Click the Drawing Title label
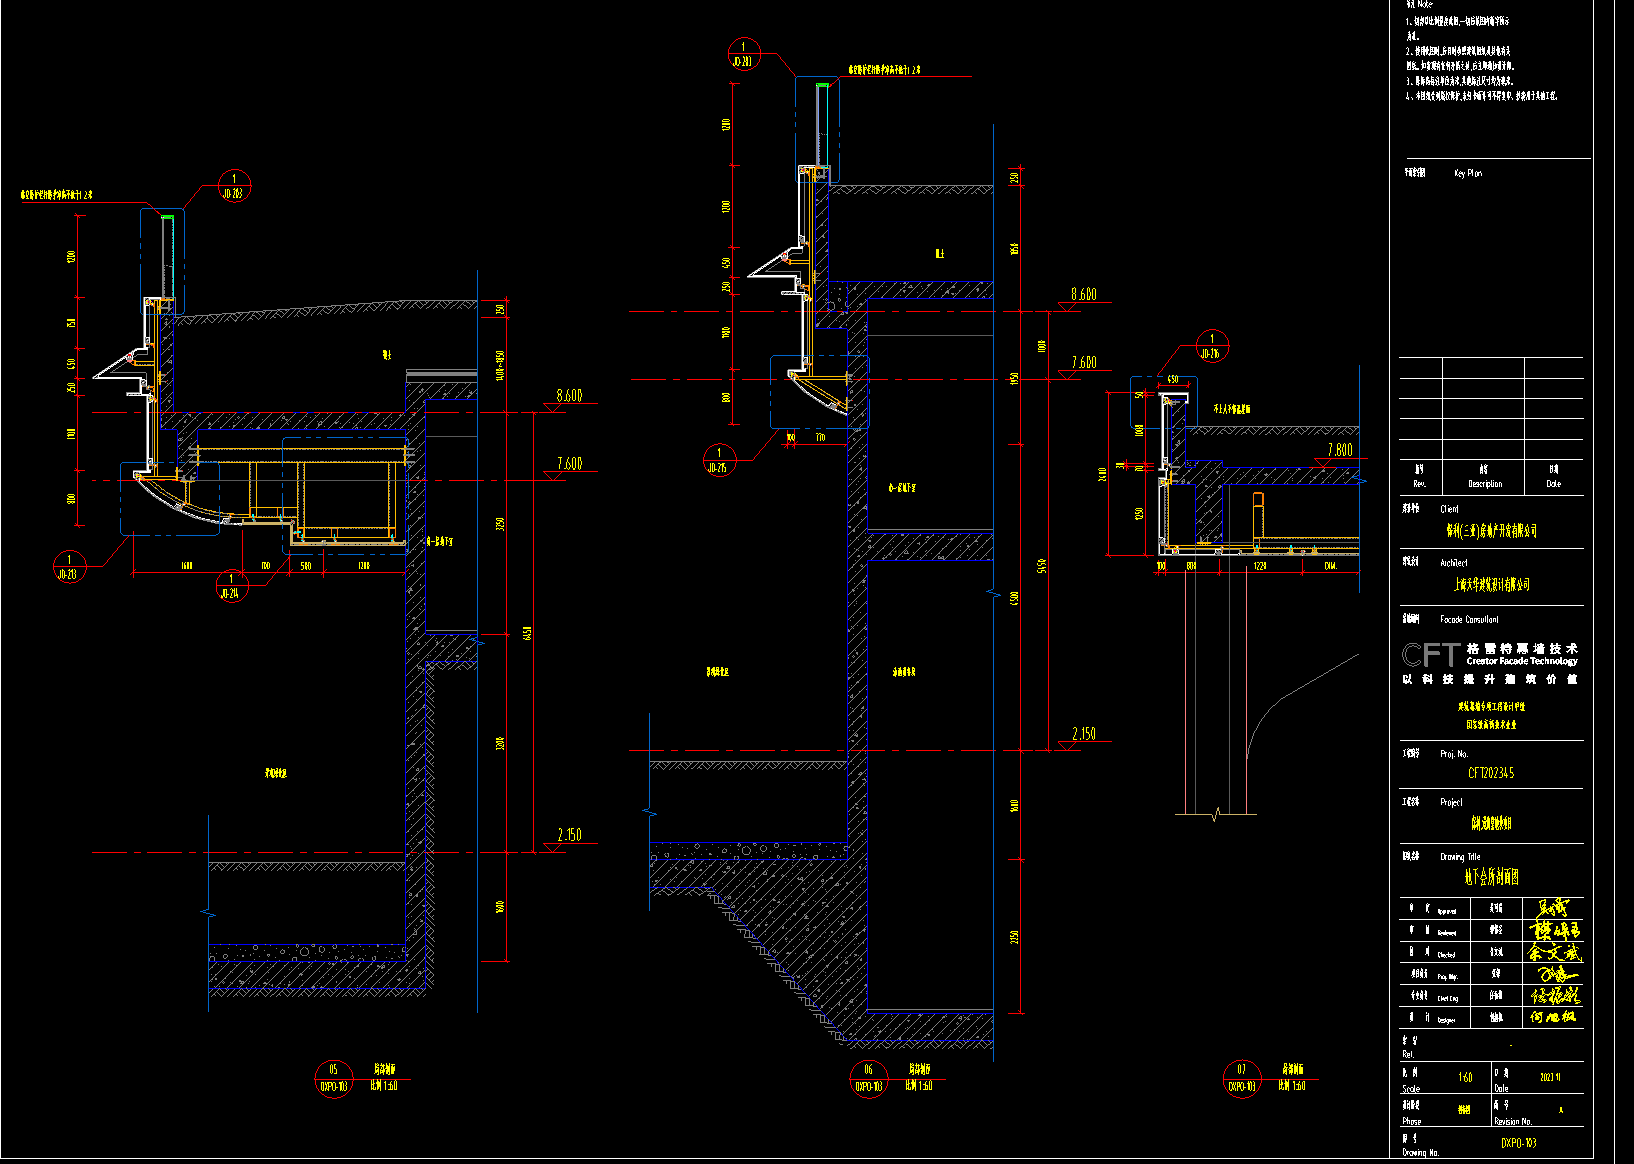The width and height of the screenshot is (1634, 1164). click(x=1460, y=857)
